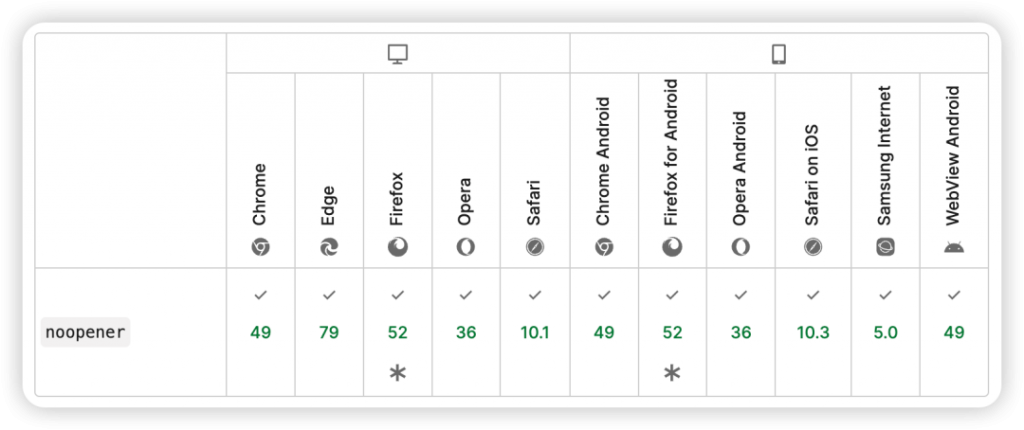1024x430 pixels.
Task: Select the noopener feature label
Action: pos(86,332)
